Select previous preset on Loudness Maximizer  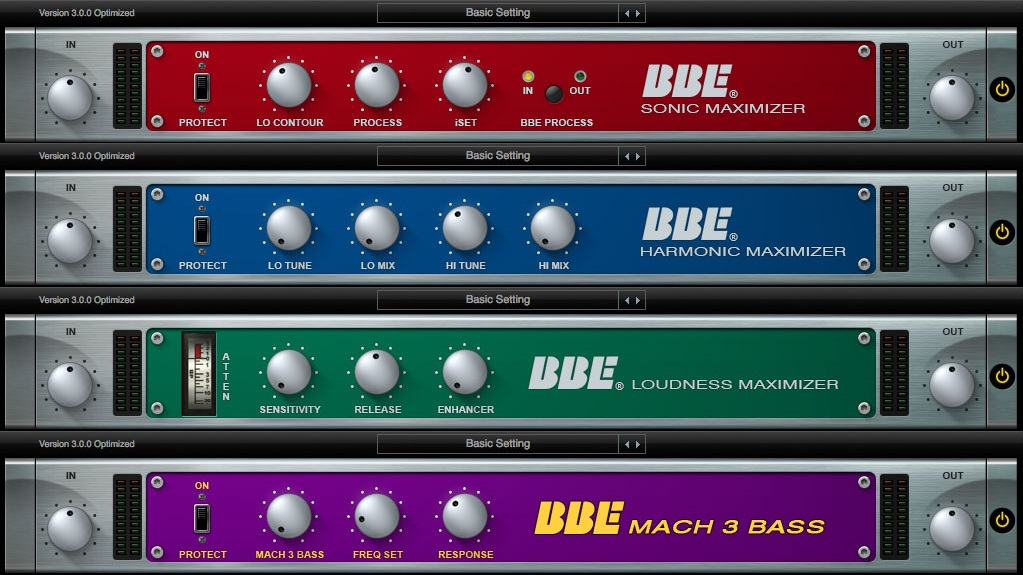pos(627,300)
